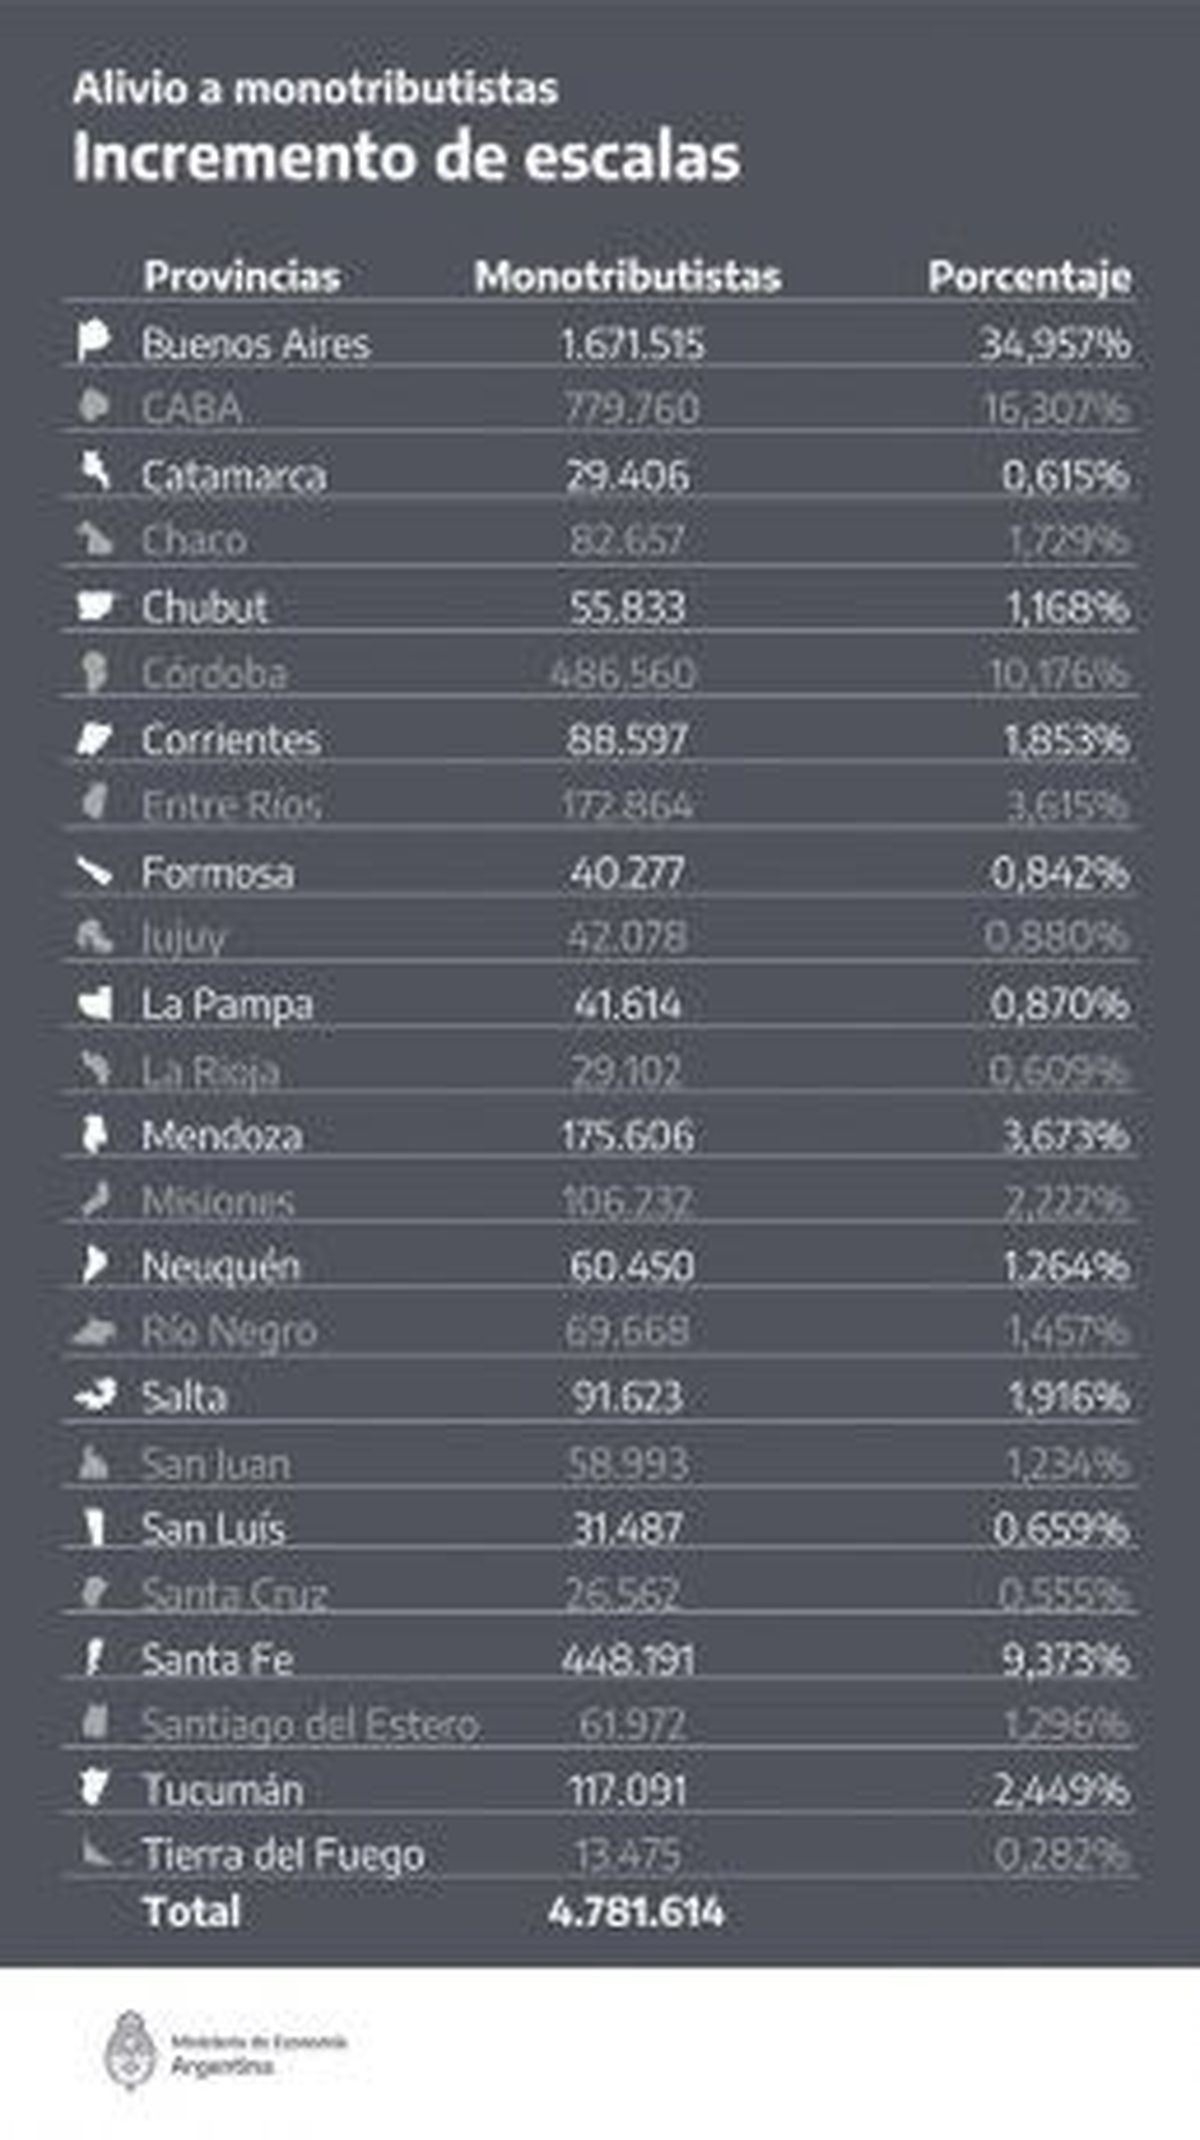Click the Corrientes province shape icon

pos(94,739)
